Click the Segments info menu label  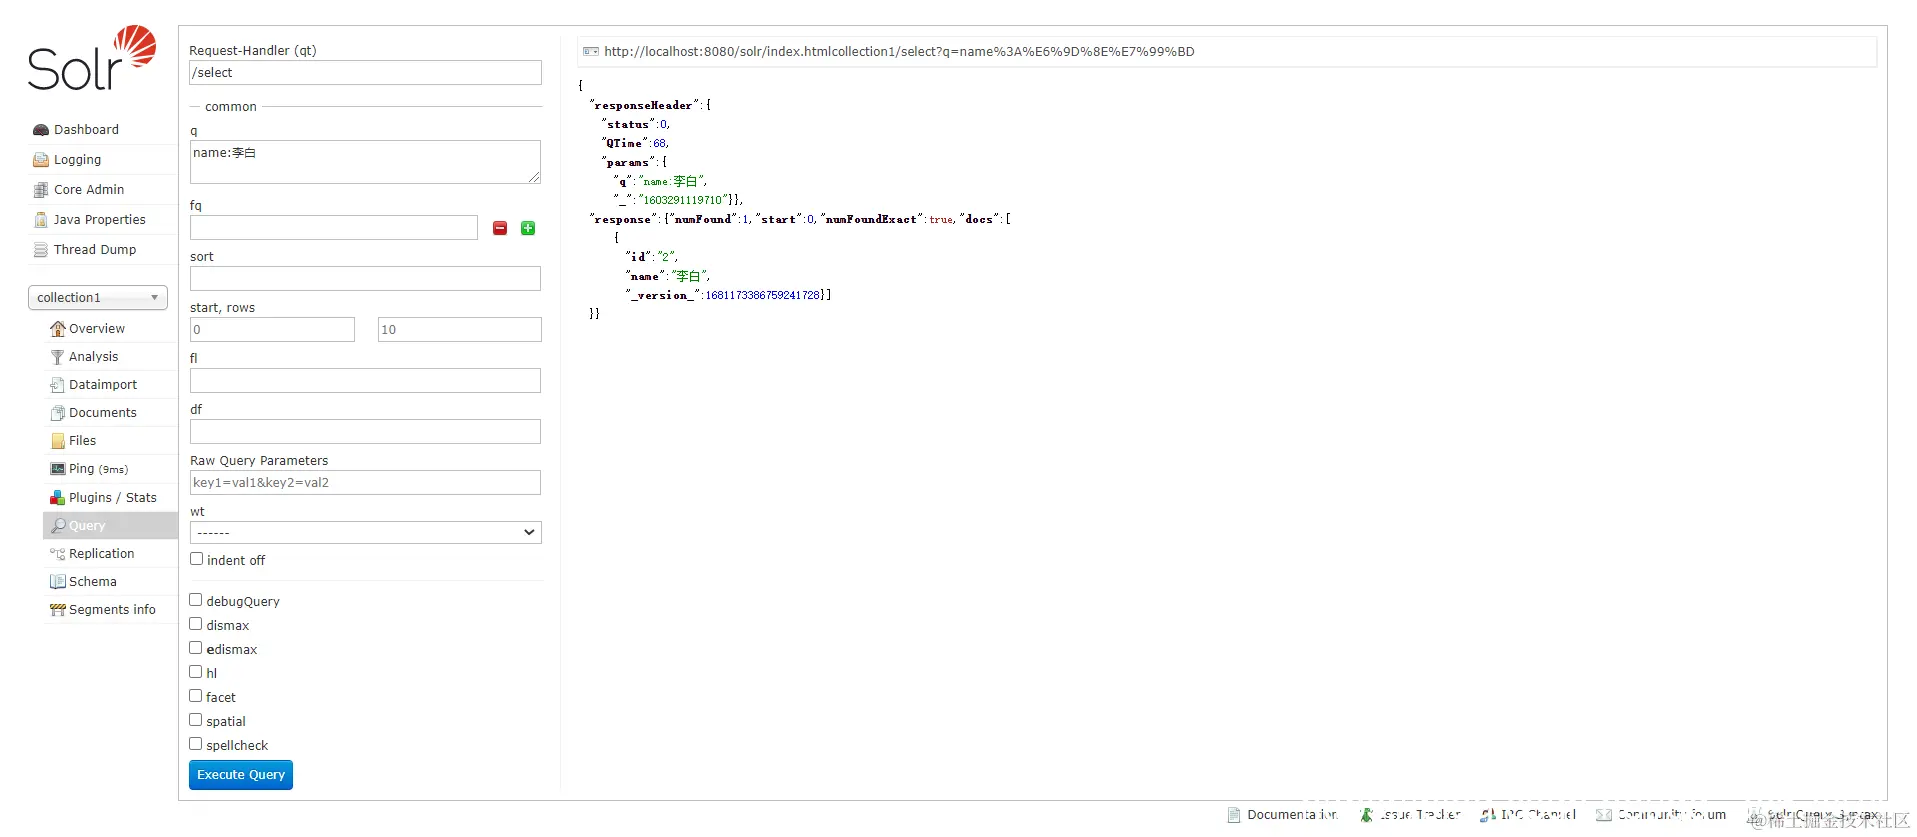click(112, 610)
